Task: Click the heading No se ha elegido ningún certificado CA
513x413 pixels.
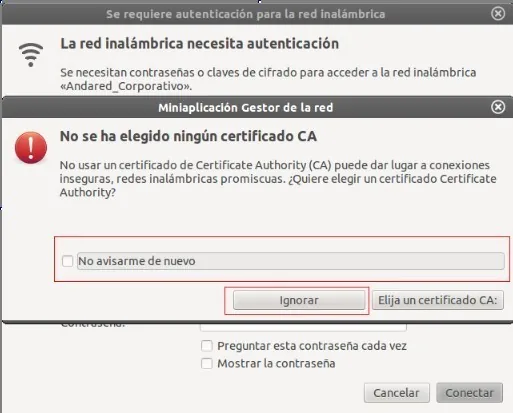Action: point(188,136)
